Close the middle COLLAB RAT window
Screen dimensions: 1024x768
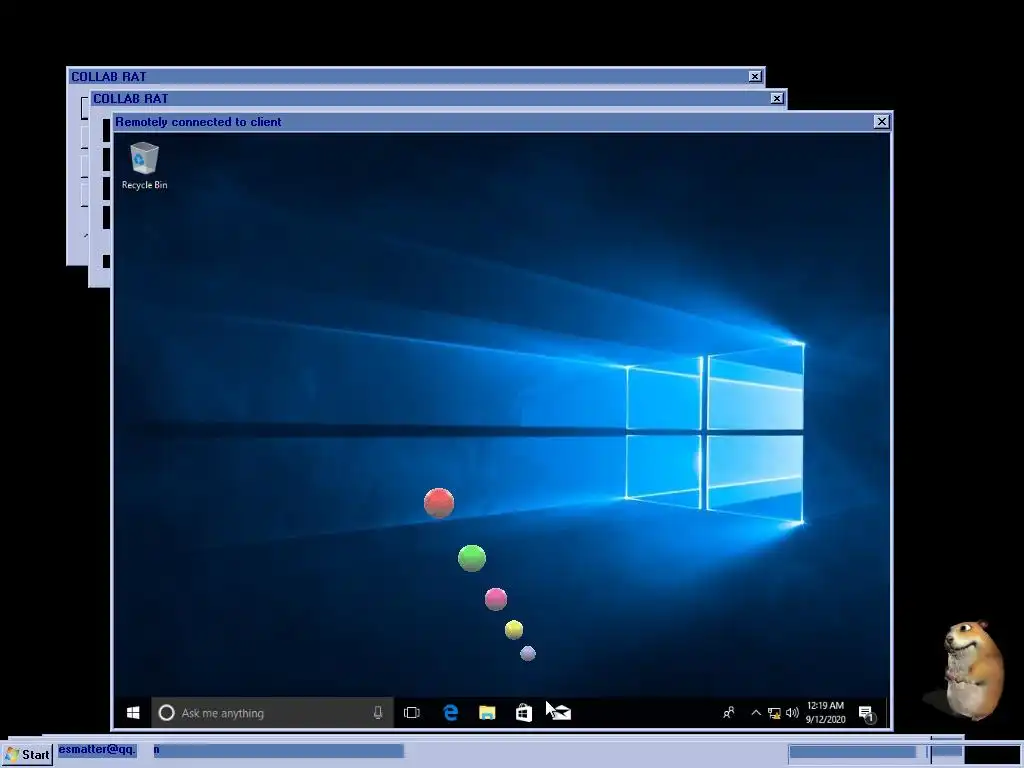(776, 99)
